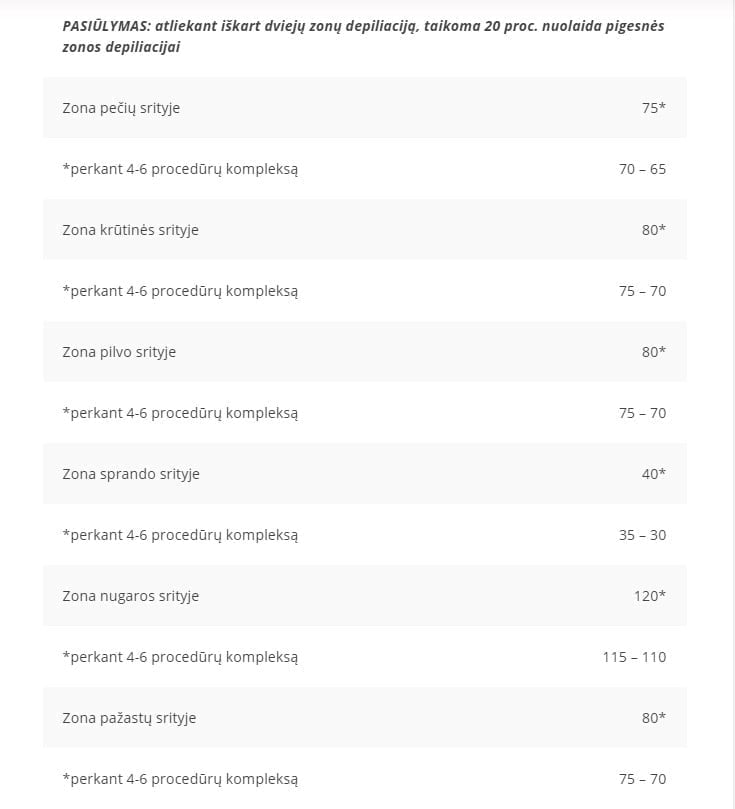
Task: Select the 'Zona pažastų srityje' row
Action: [x=365, y=718]
